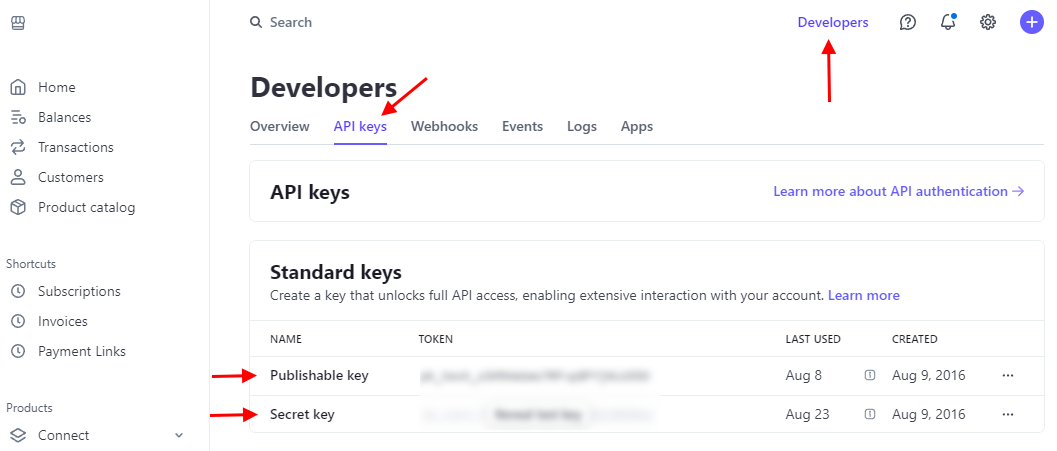The image size is (1057, 451).
Task: Click the Publishable key name
Action: [320, 375]
